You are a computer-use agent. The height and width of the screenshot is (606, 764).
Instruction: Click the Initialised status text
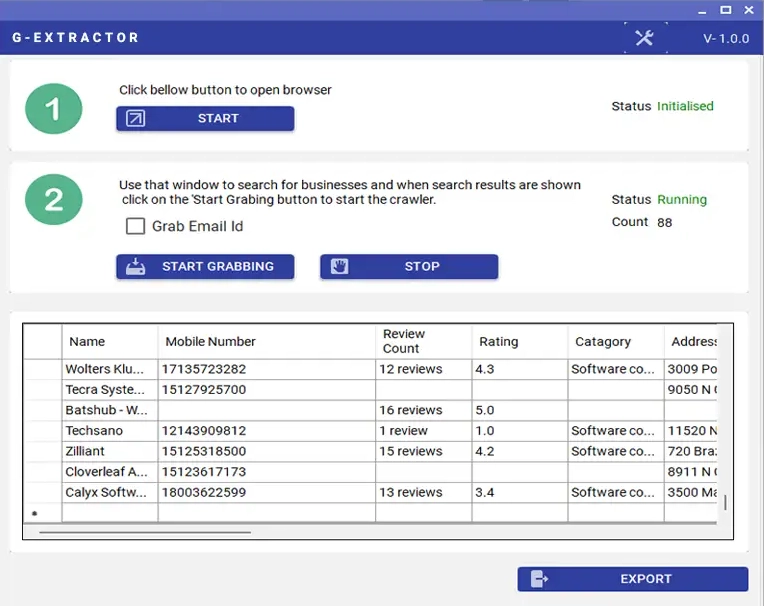pos(685,106)
